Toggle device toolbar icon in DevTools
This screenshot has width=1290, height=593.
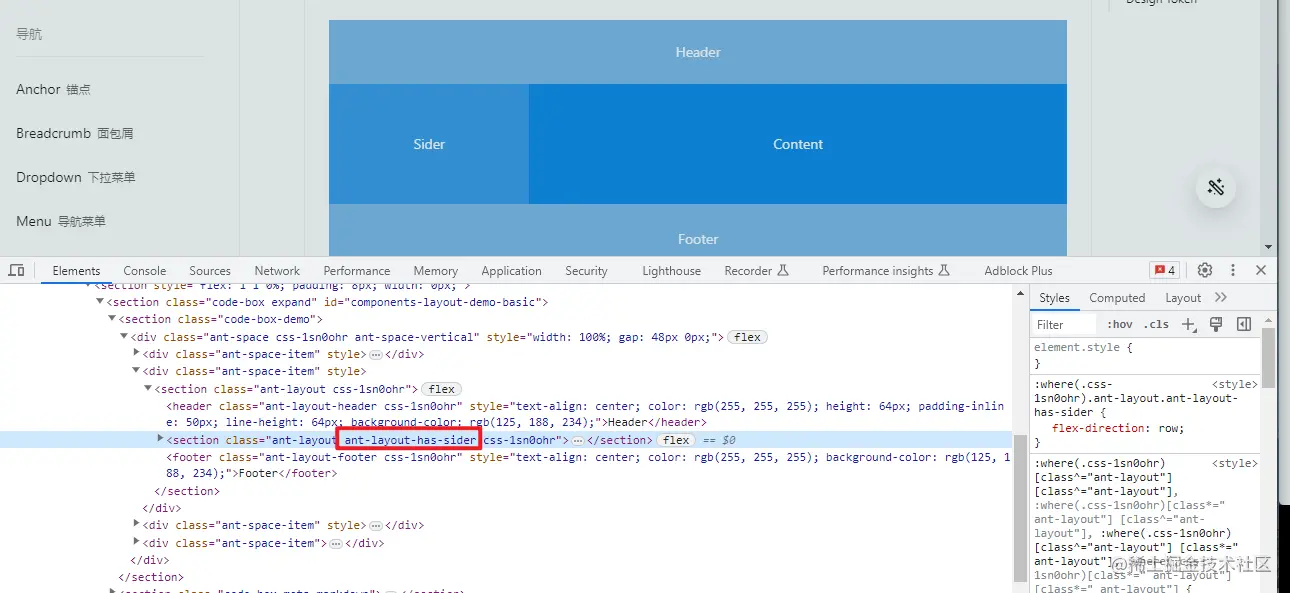tap(16, 271)
